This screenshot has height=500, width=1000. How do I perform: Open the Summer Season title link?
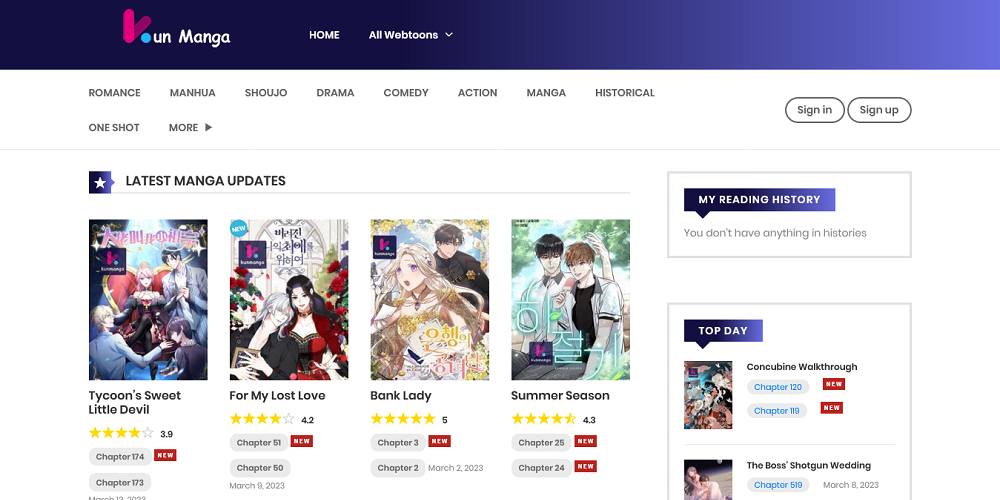pyautogui.click(x=560, y=395)
